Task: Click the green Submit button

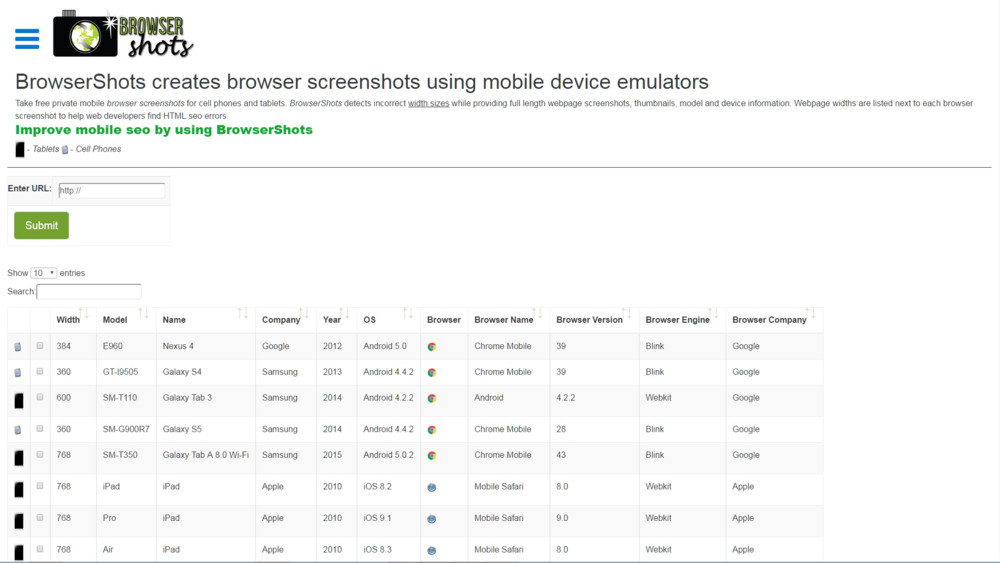Action: pyautogui.click(x=41, y=226)
